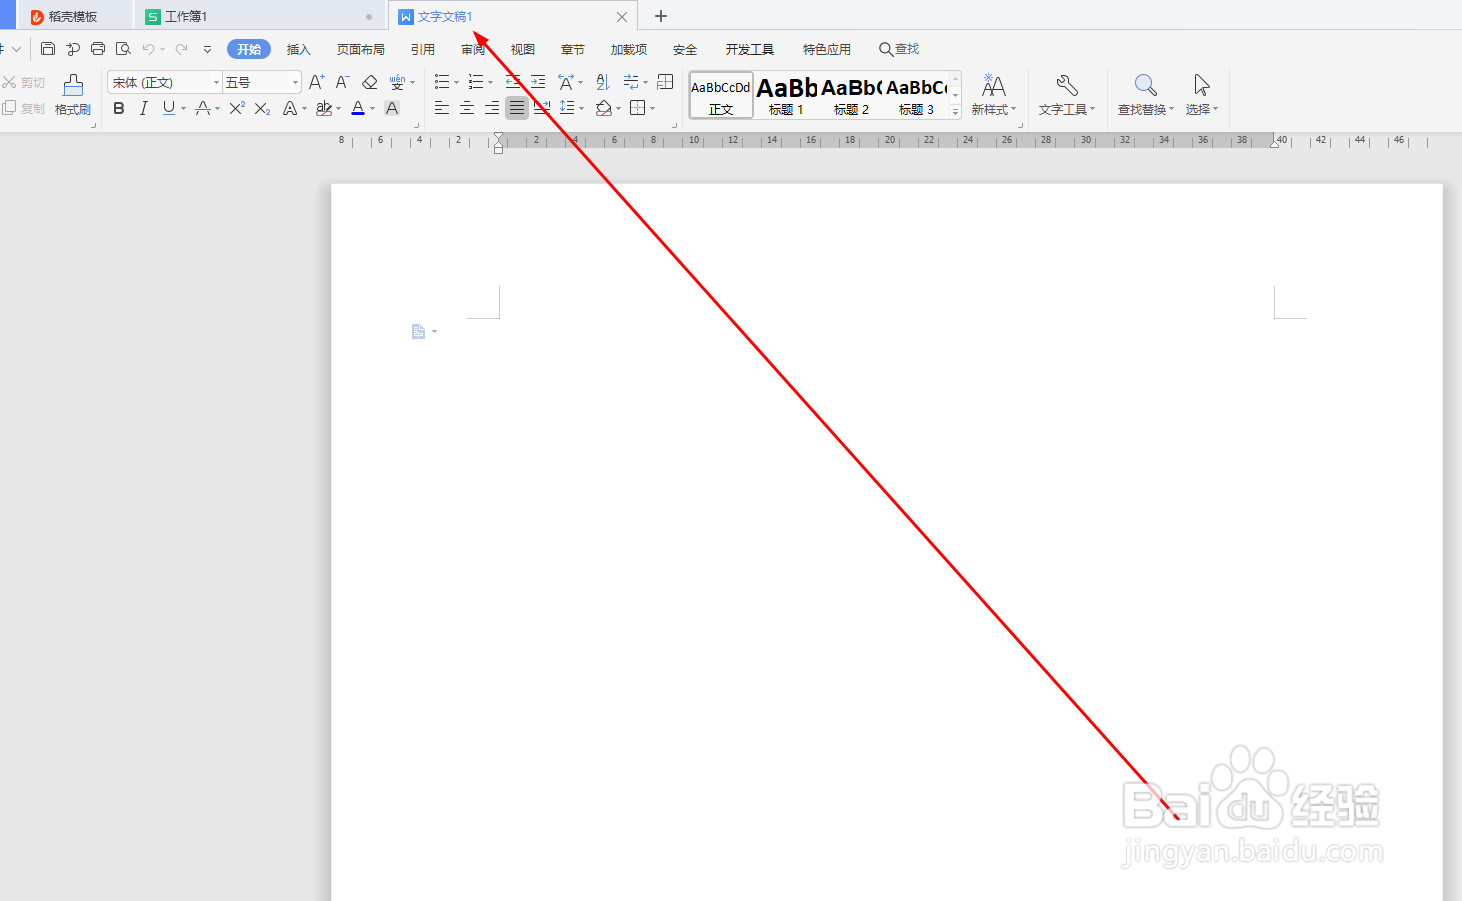Open the 视图 (View) tab
Viewport: 1462px width, 901px height.
tap(523, 49)
